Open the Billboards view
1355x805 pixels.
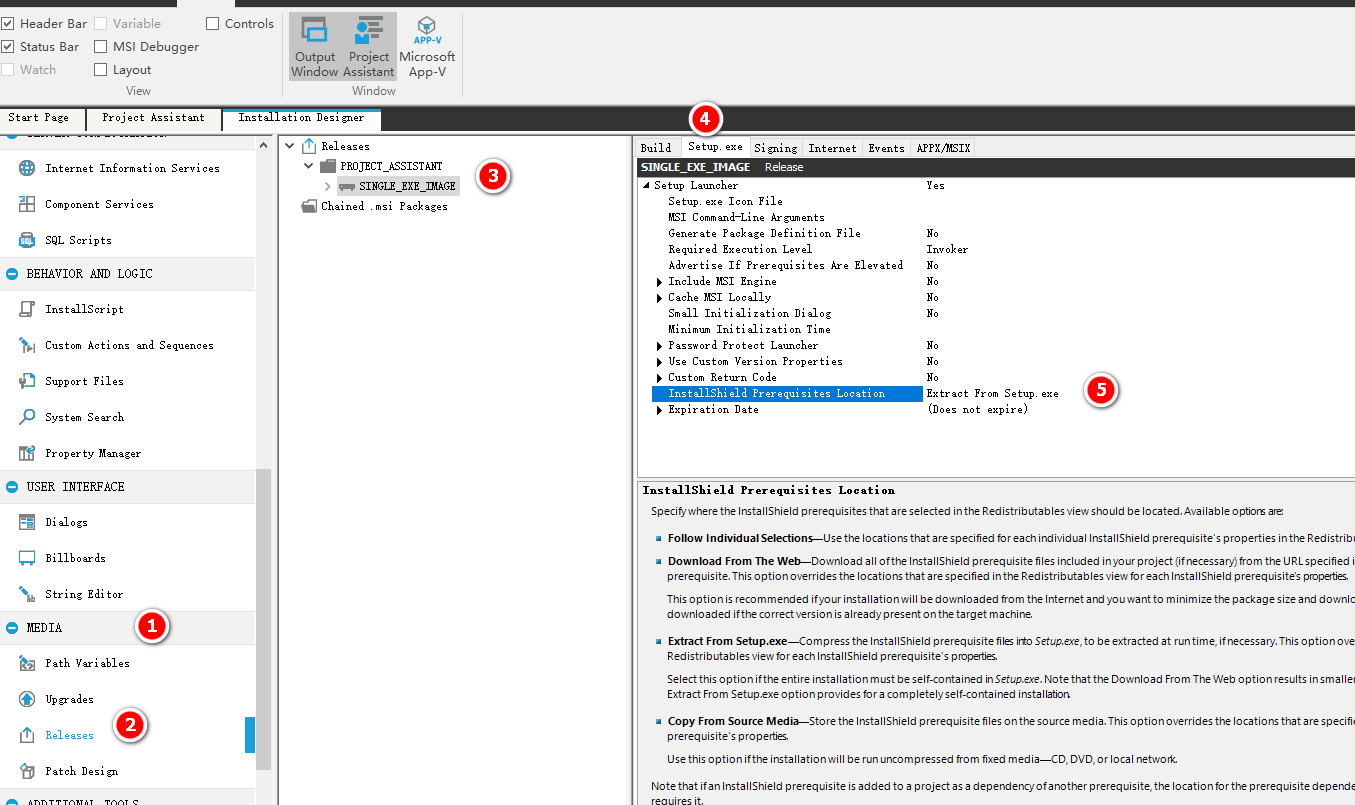(x=75, y=558)
